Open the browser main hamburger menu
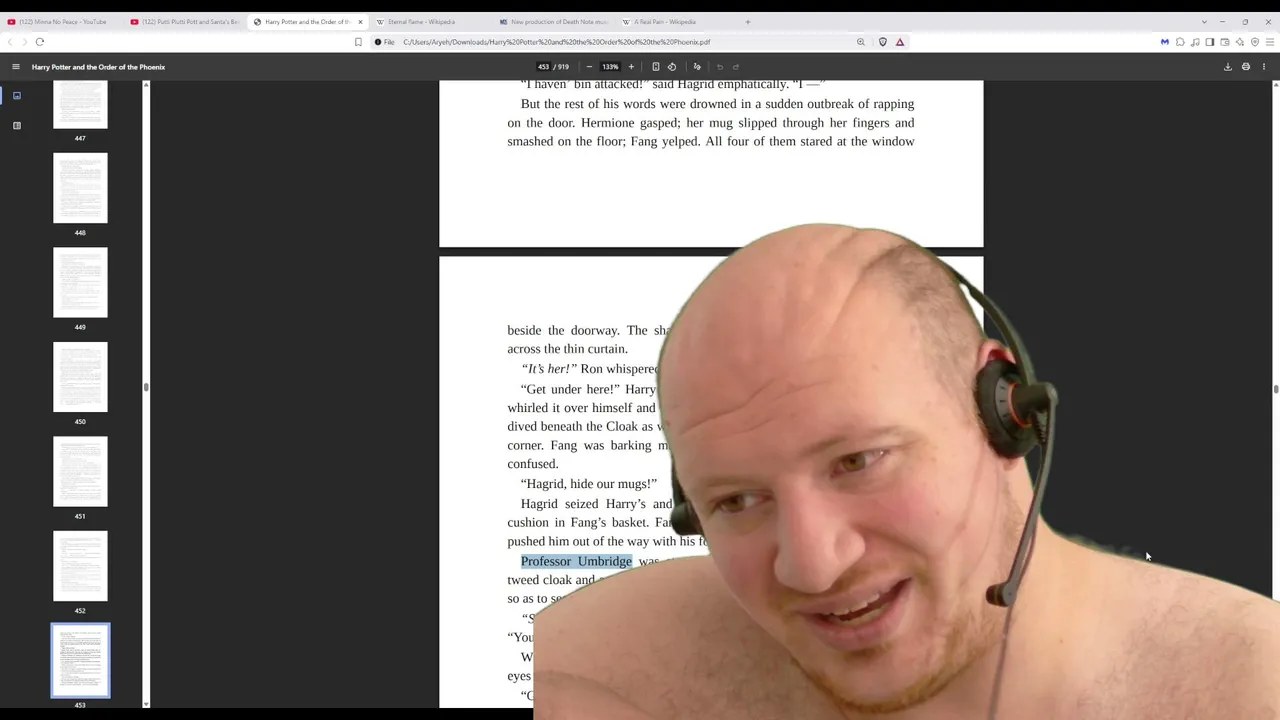Screen dimensions: 1280x720 1270,42
